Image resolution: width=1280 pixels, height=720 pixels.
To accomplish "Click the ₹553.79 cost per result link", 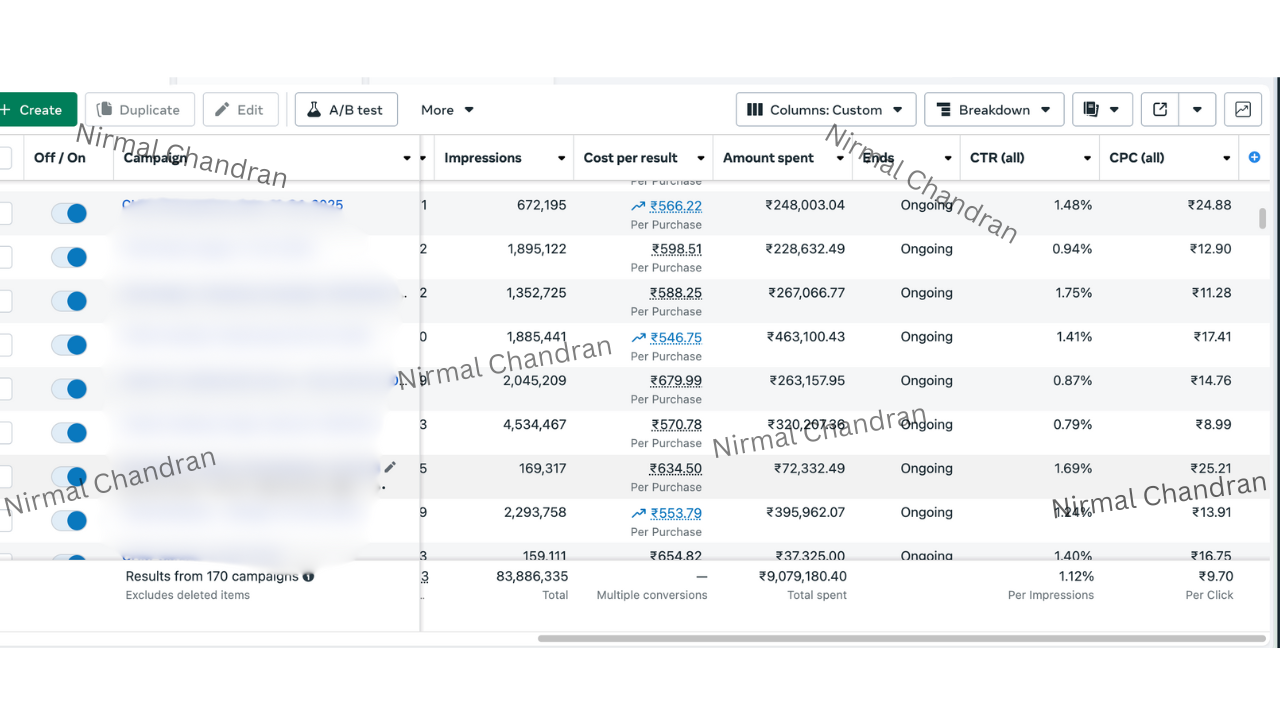I will pos(676,513).
